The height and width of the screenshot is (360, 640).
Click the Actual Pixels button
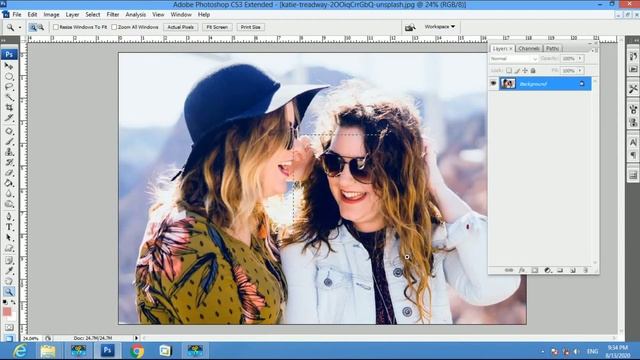pos(181,27)
